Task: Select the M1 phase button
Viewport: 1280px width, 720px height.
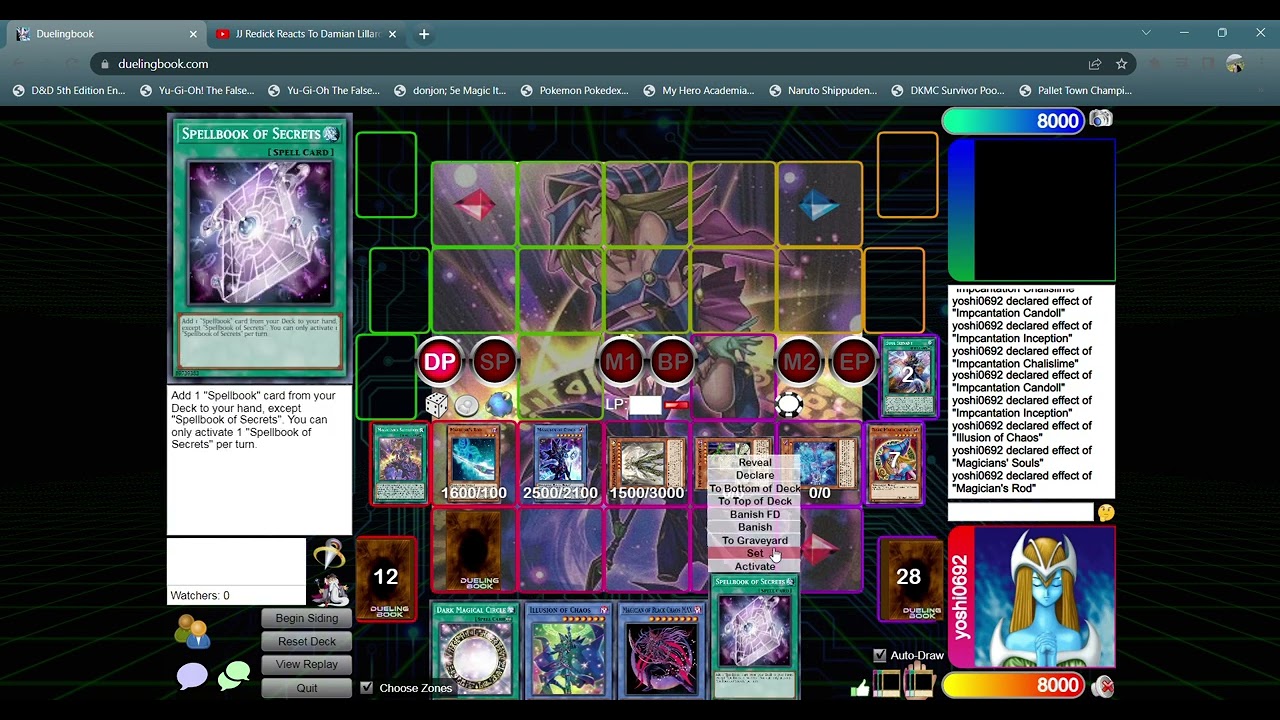Action: tap(620, 362)
